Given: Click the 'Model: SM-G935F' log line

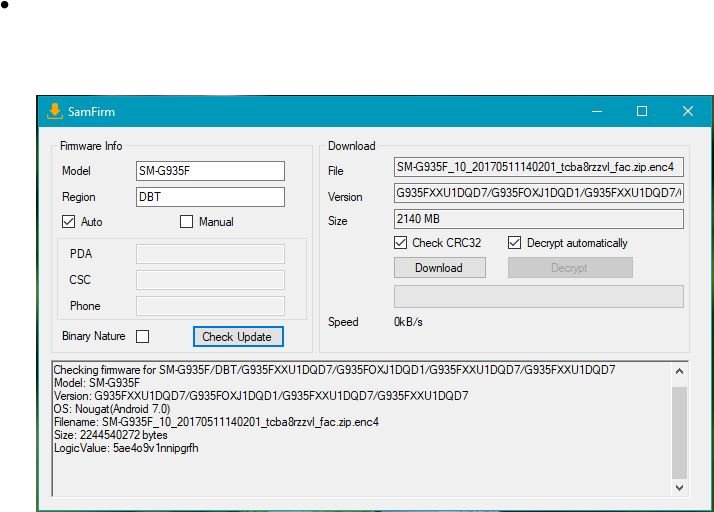Looking at the screenshot, I should click(97, 383).
